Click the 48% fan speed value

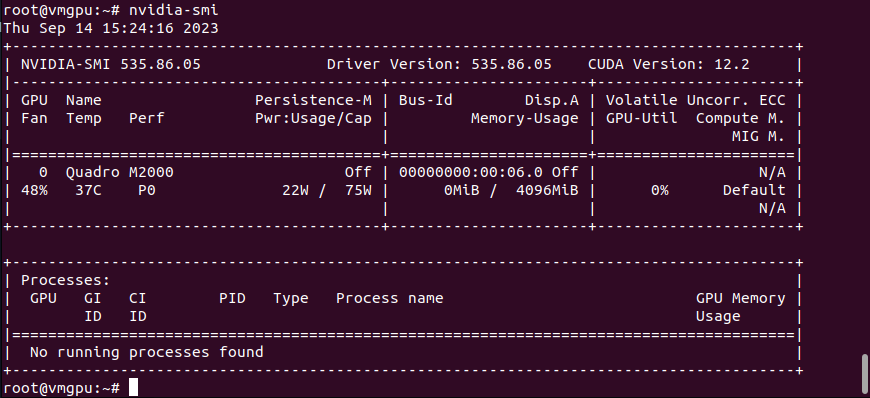point(34,190)
